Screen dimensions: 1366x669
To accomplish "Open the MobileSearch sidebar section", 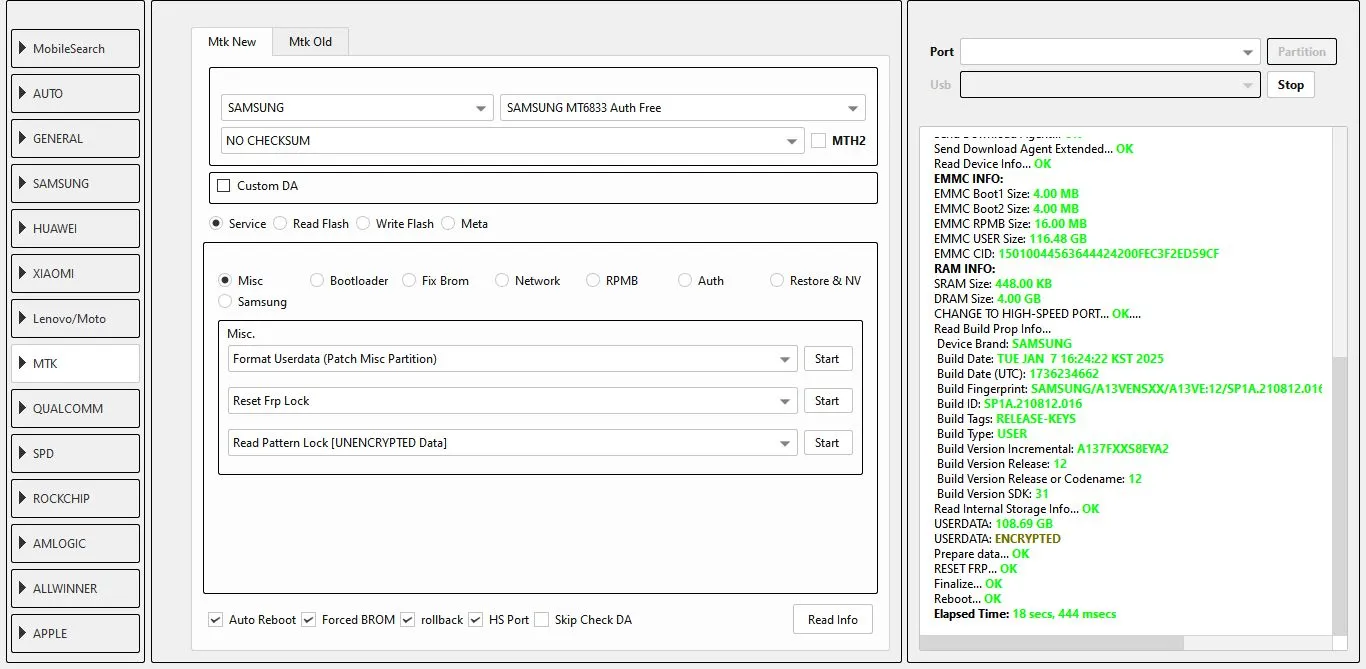I will [x=75, y=48].
